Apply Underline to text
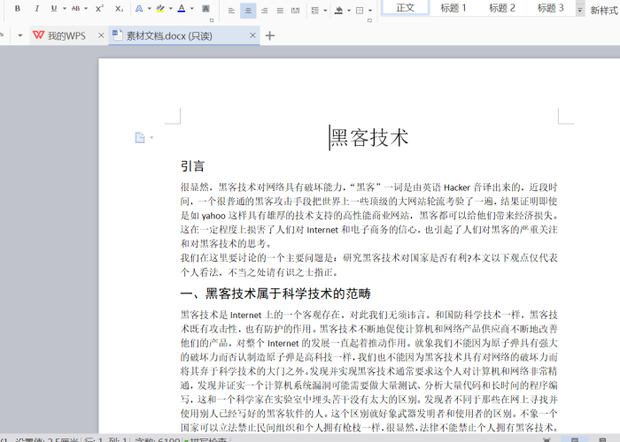Screen dimensions: 620x442 click(54, 8)
